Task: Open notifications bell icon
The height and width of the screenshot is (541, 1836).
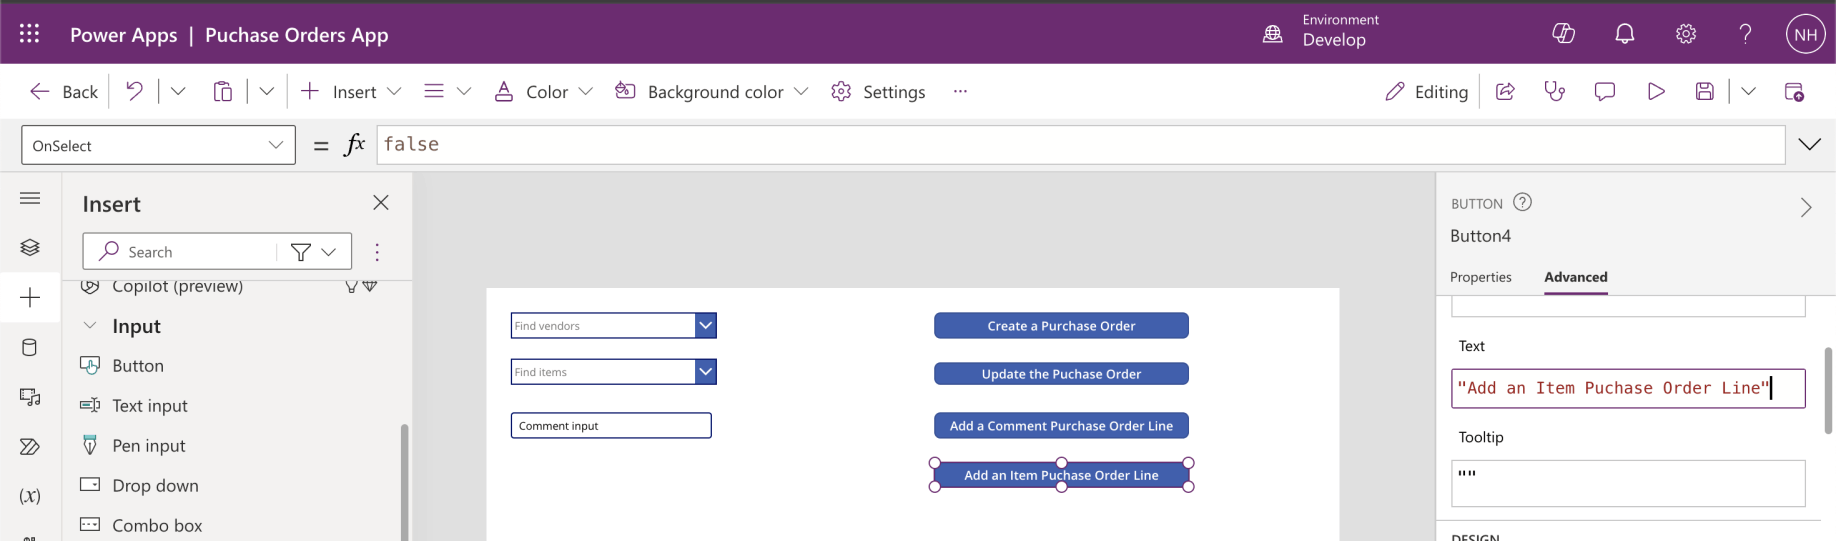Action: [x=1625, y=34]
